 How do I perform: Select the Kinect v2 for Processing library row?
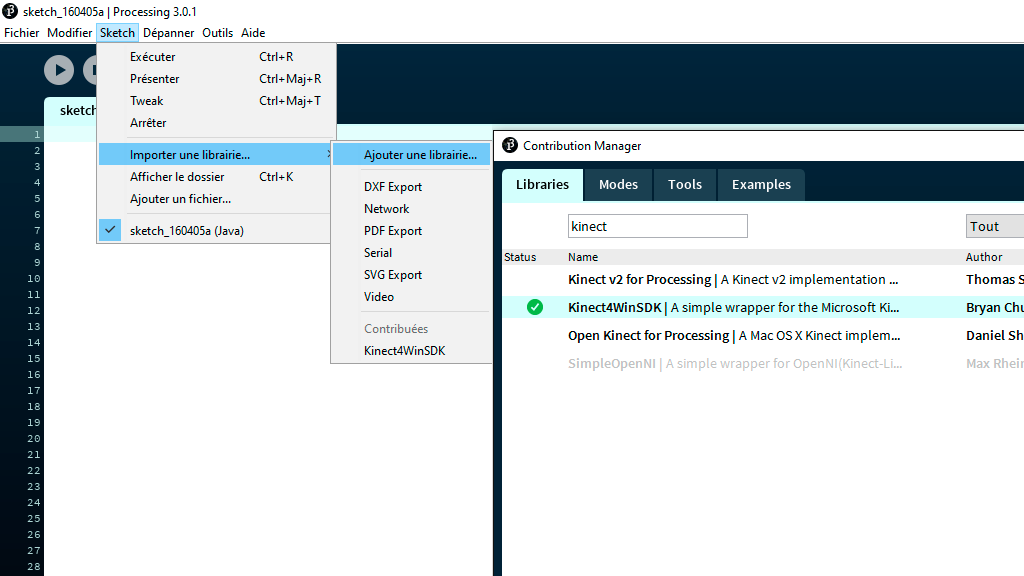[733, 280]
